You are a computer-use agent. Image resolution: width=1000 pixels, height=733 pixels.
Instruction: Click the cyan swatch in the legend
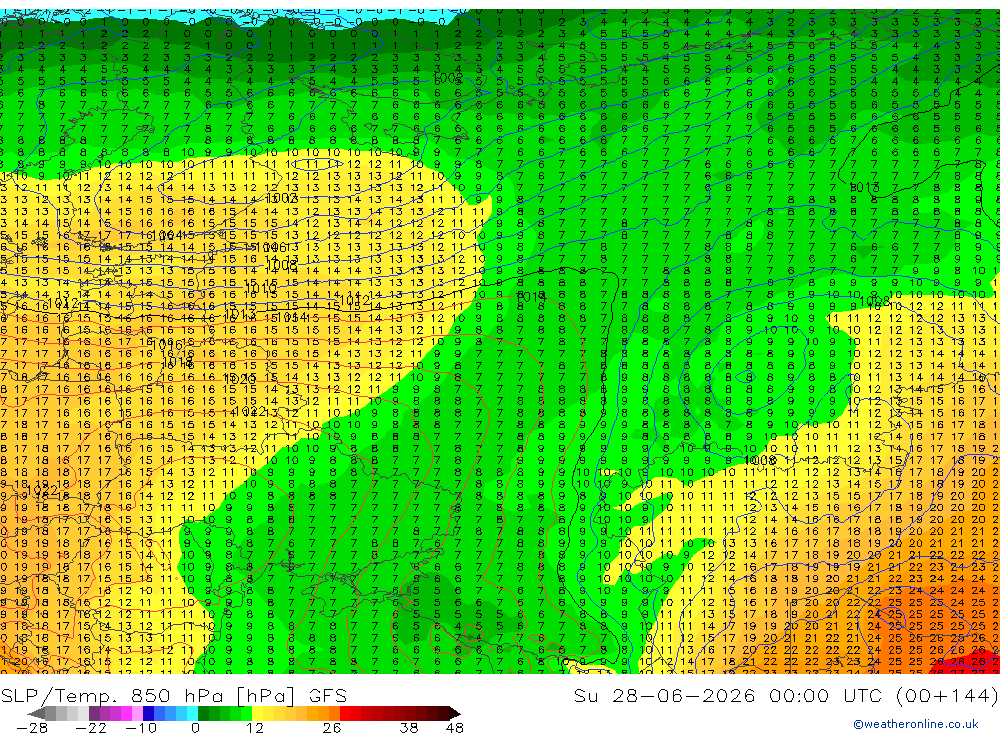(192, 713)
